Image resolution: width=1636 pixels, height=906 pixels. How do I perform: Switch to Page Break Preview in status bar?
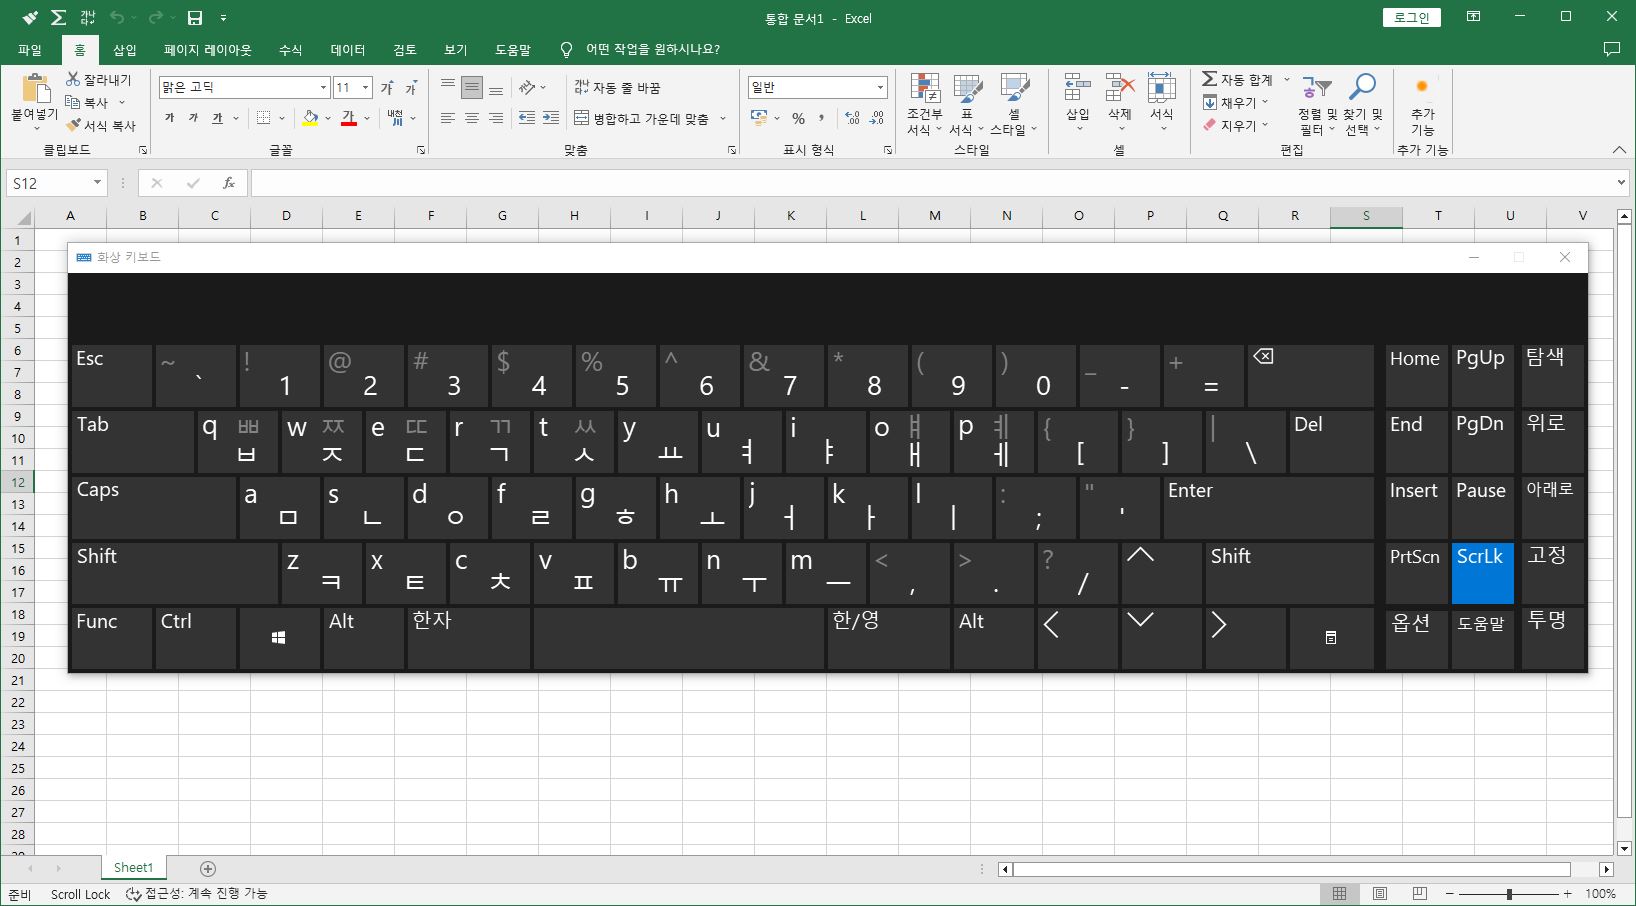1420,894
